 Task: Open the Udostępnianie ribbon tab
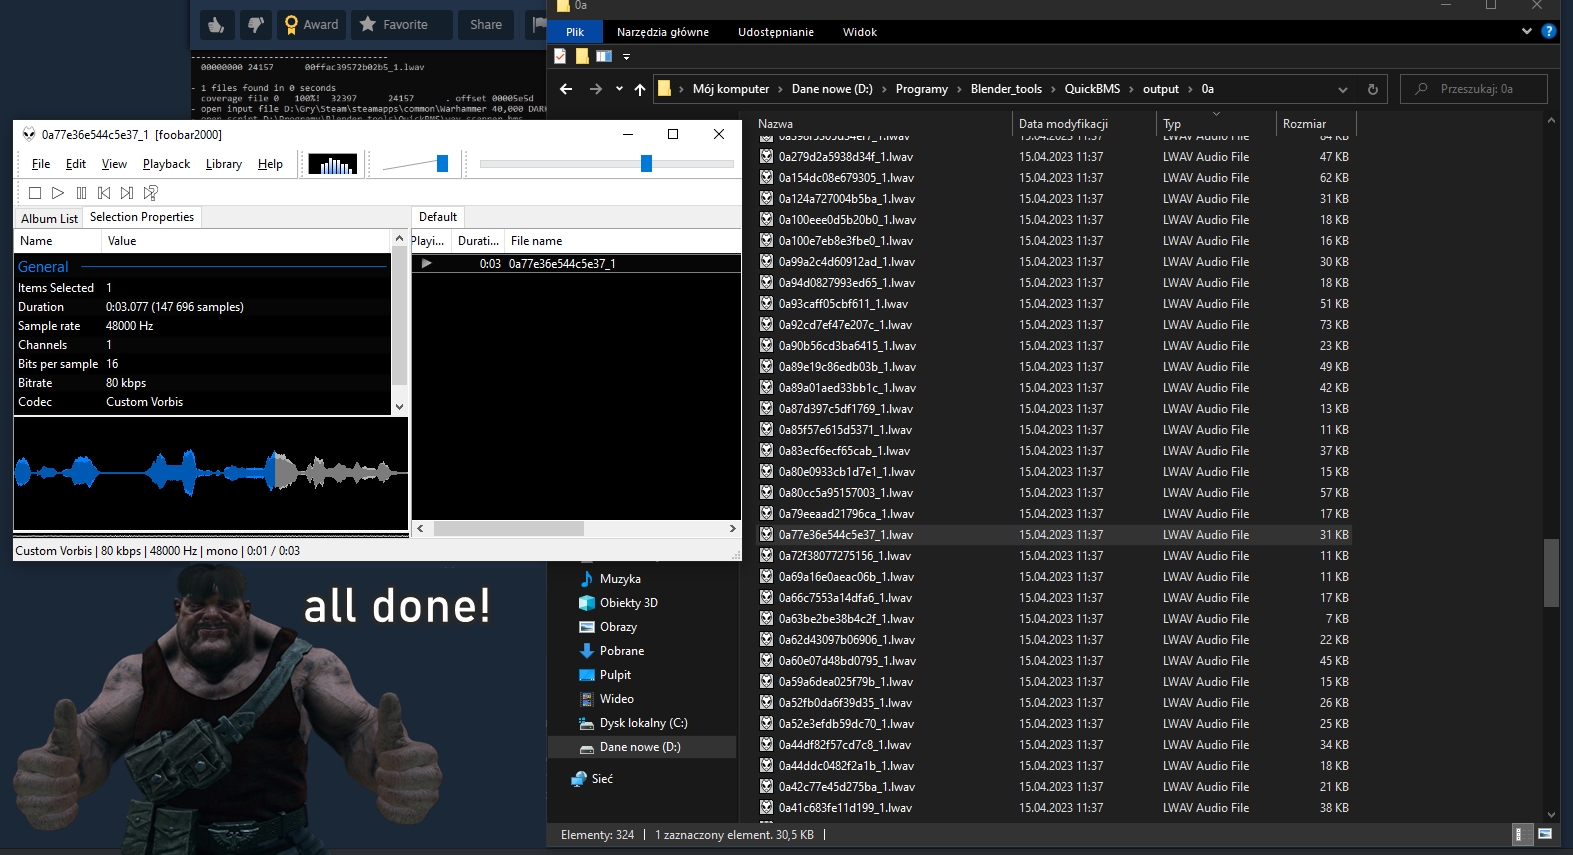776,32
